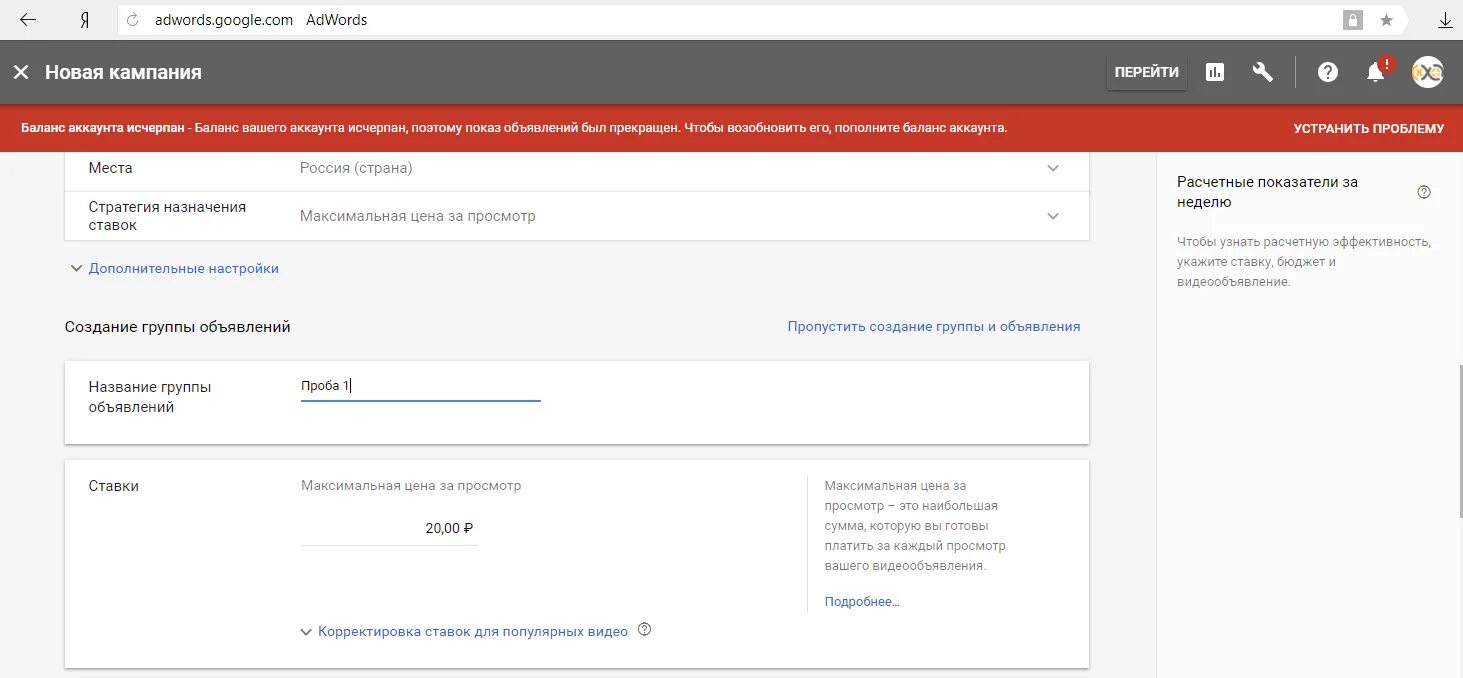Screen dimensions: 1463x678
Task: Click the browser address bar URL
Action: tap(224, 20)
